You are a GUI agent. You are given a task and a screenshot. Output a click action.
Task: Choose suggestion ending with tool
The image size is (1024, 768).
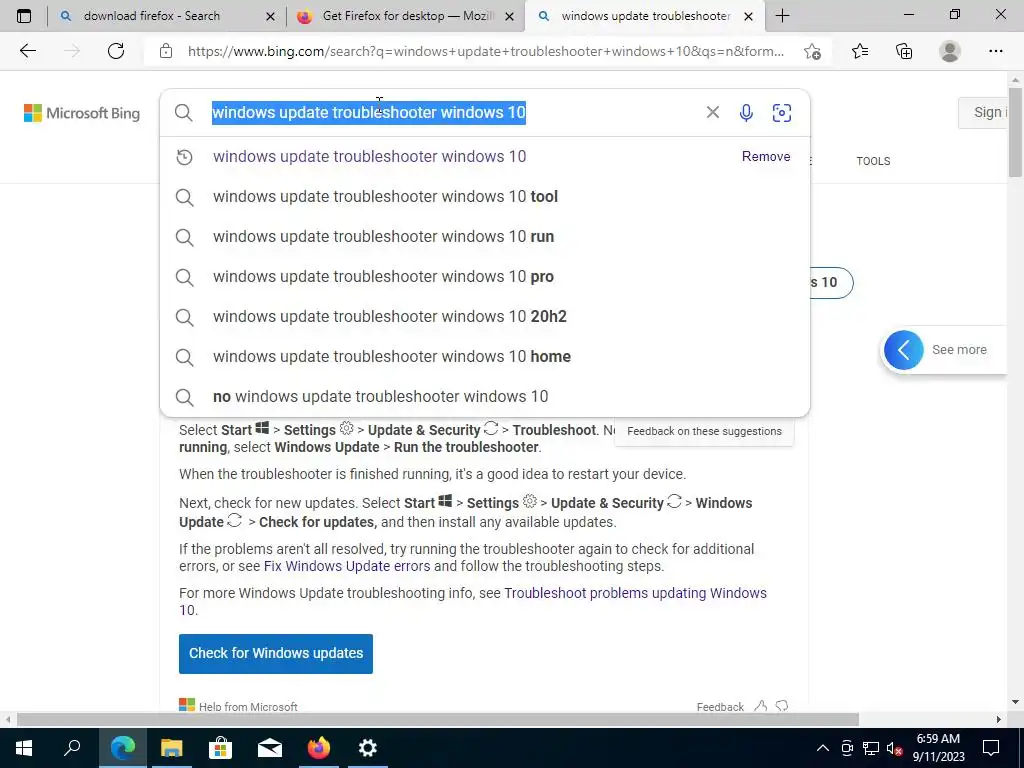tap(485, 197)
